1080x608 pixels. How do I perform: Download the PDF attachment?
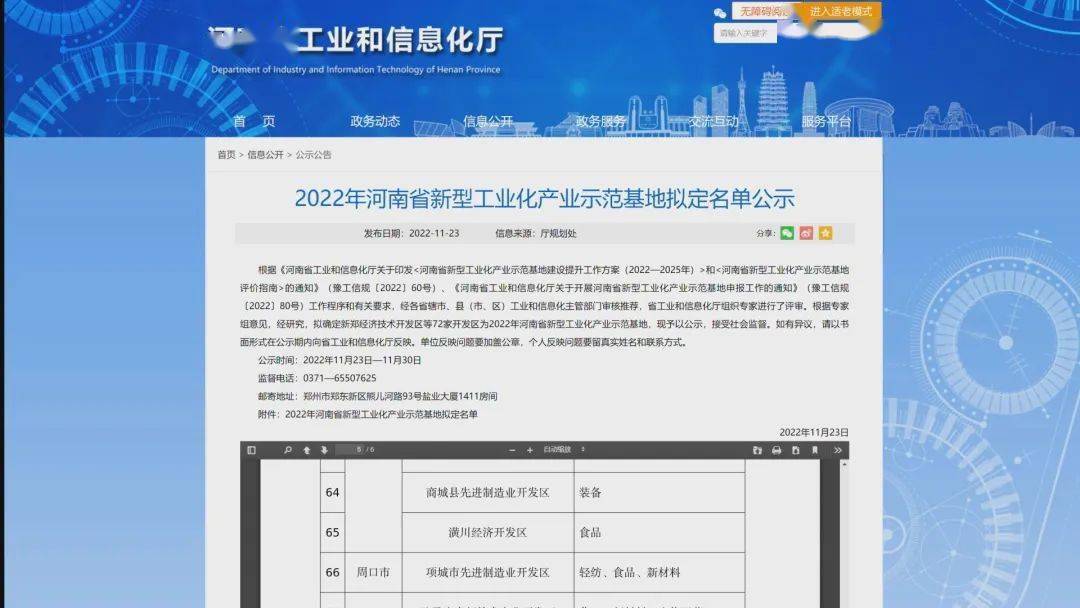point(796,450)
